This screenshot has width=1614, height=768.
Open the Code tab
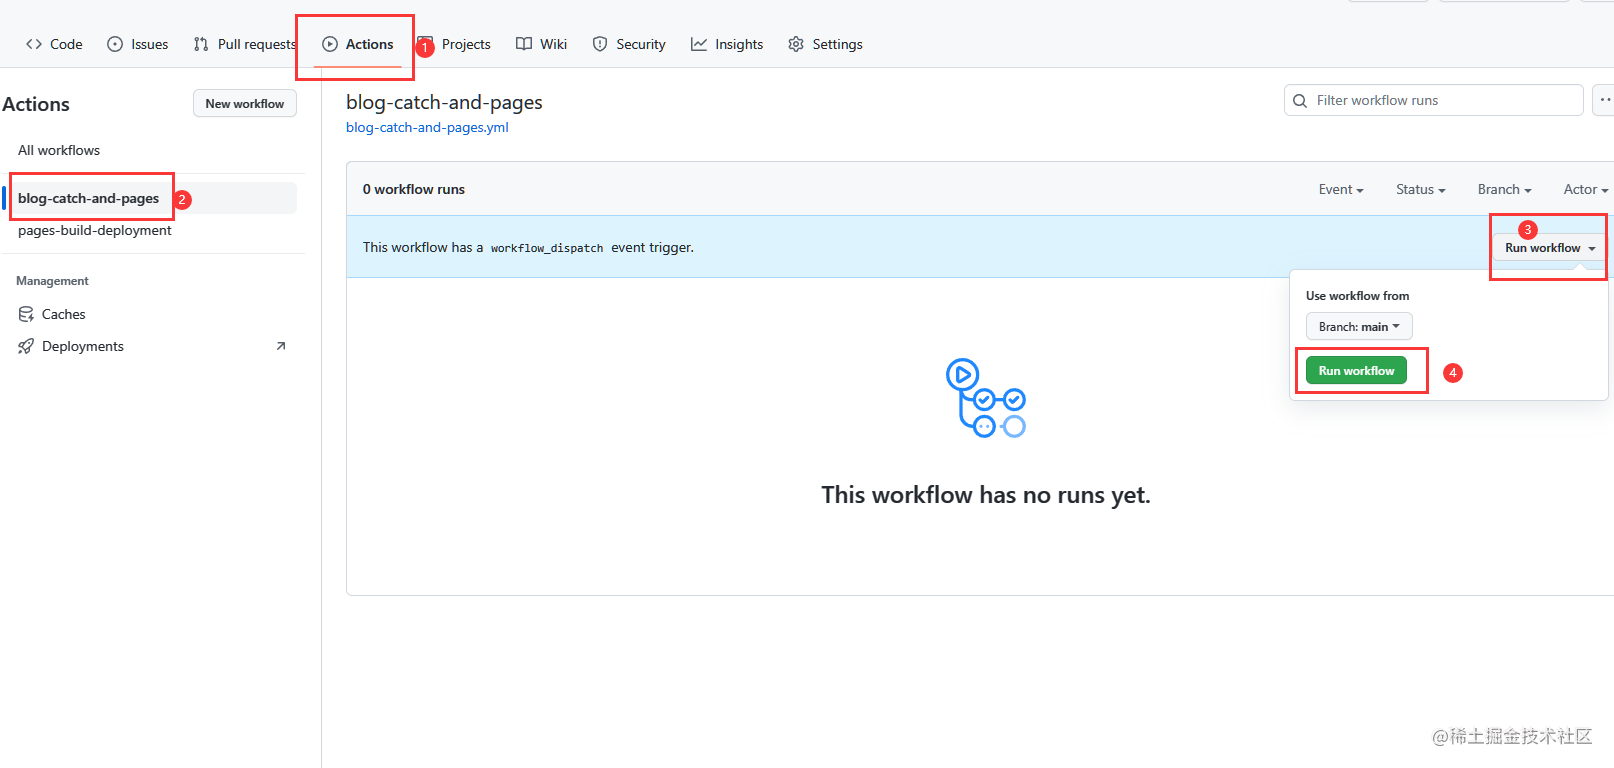(x=55, y=44)
